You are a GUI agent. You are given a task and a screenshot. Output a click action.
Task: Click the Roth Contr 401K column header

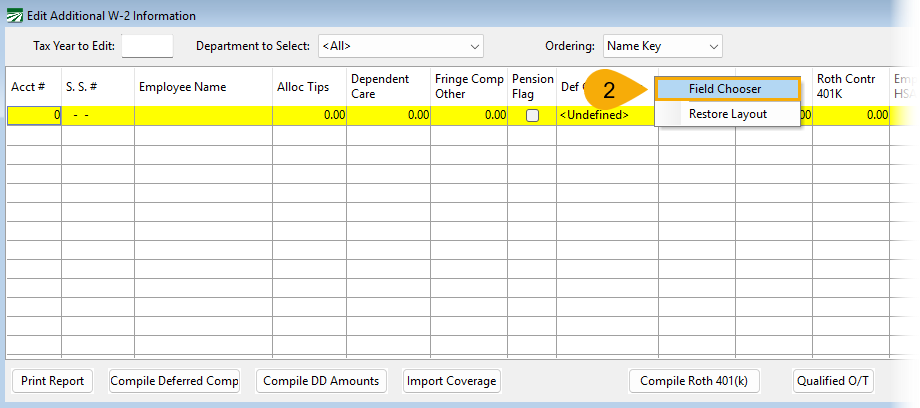tap(850, 87)
